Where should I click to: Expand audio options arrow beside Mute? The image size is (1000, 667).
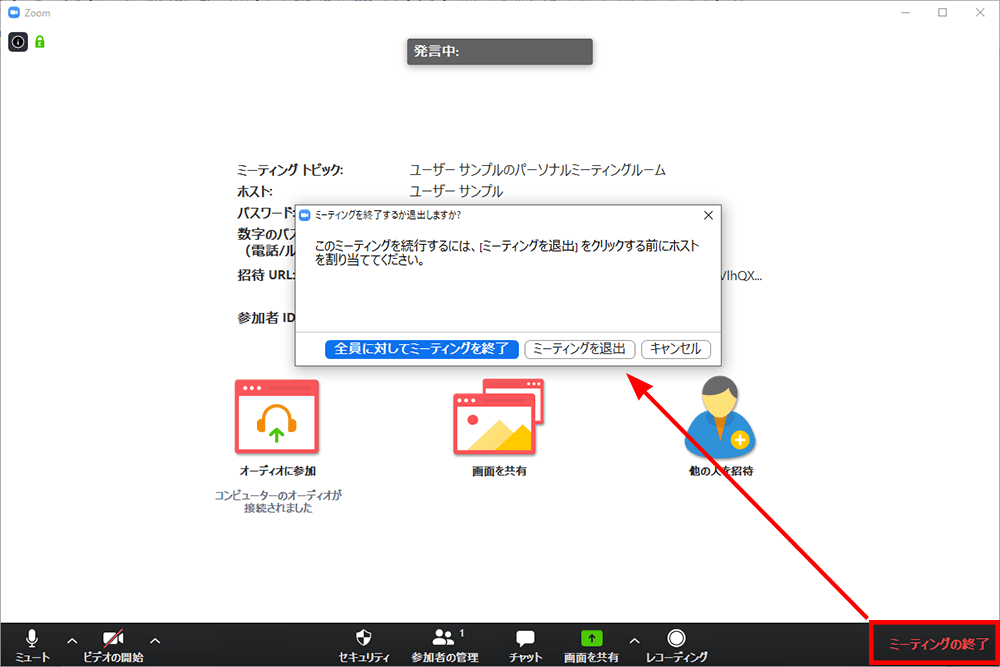tap(72, 640)
